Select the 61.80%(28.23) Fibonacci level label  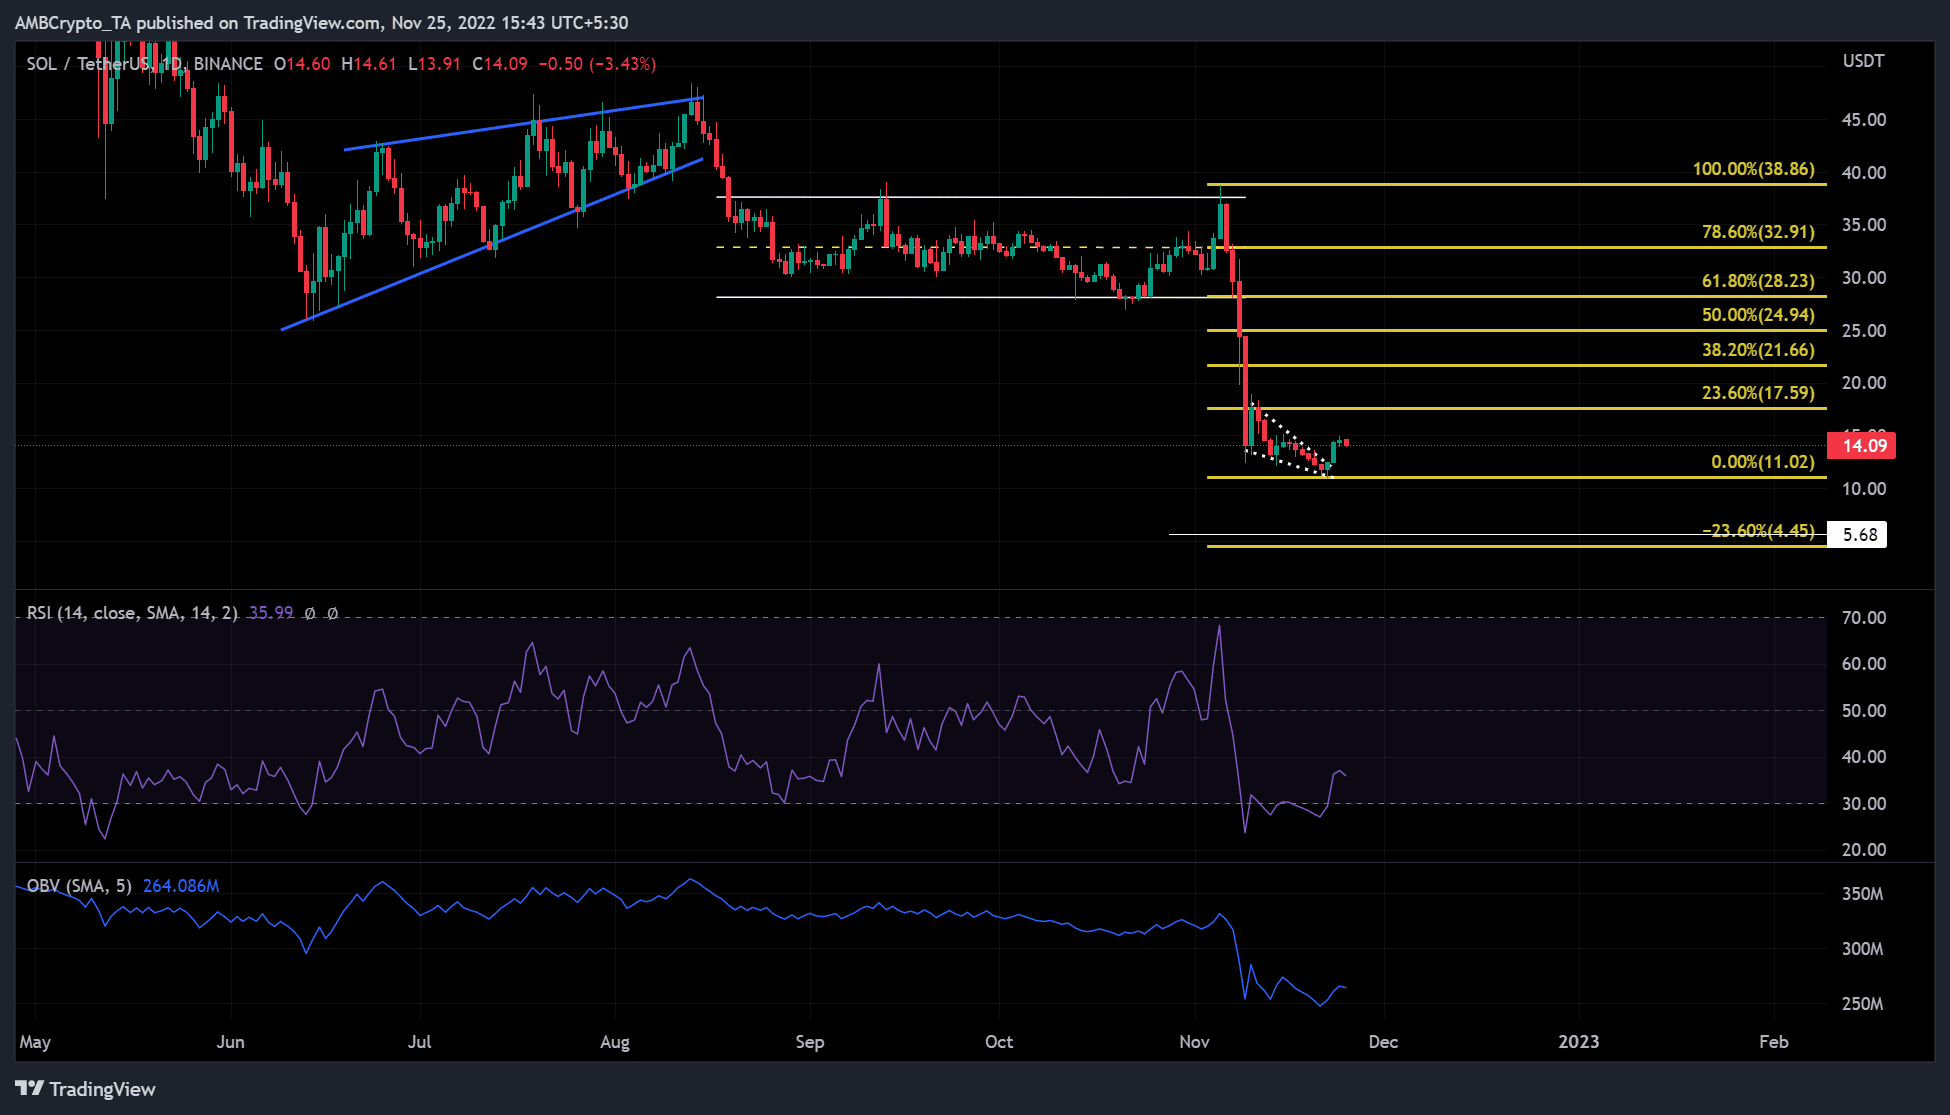pos(1757,281)
